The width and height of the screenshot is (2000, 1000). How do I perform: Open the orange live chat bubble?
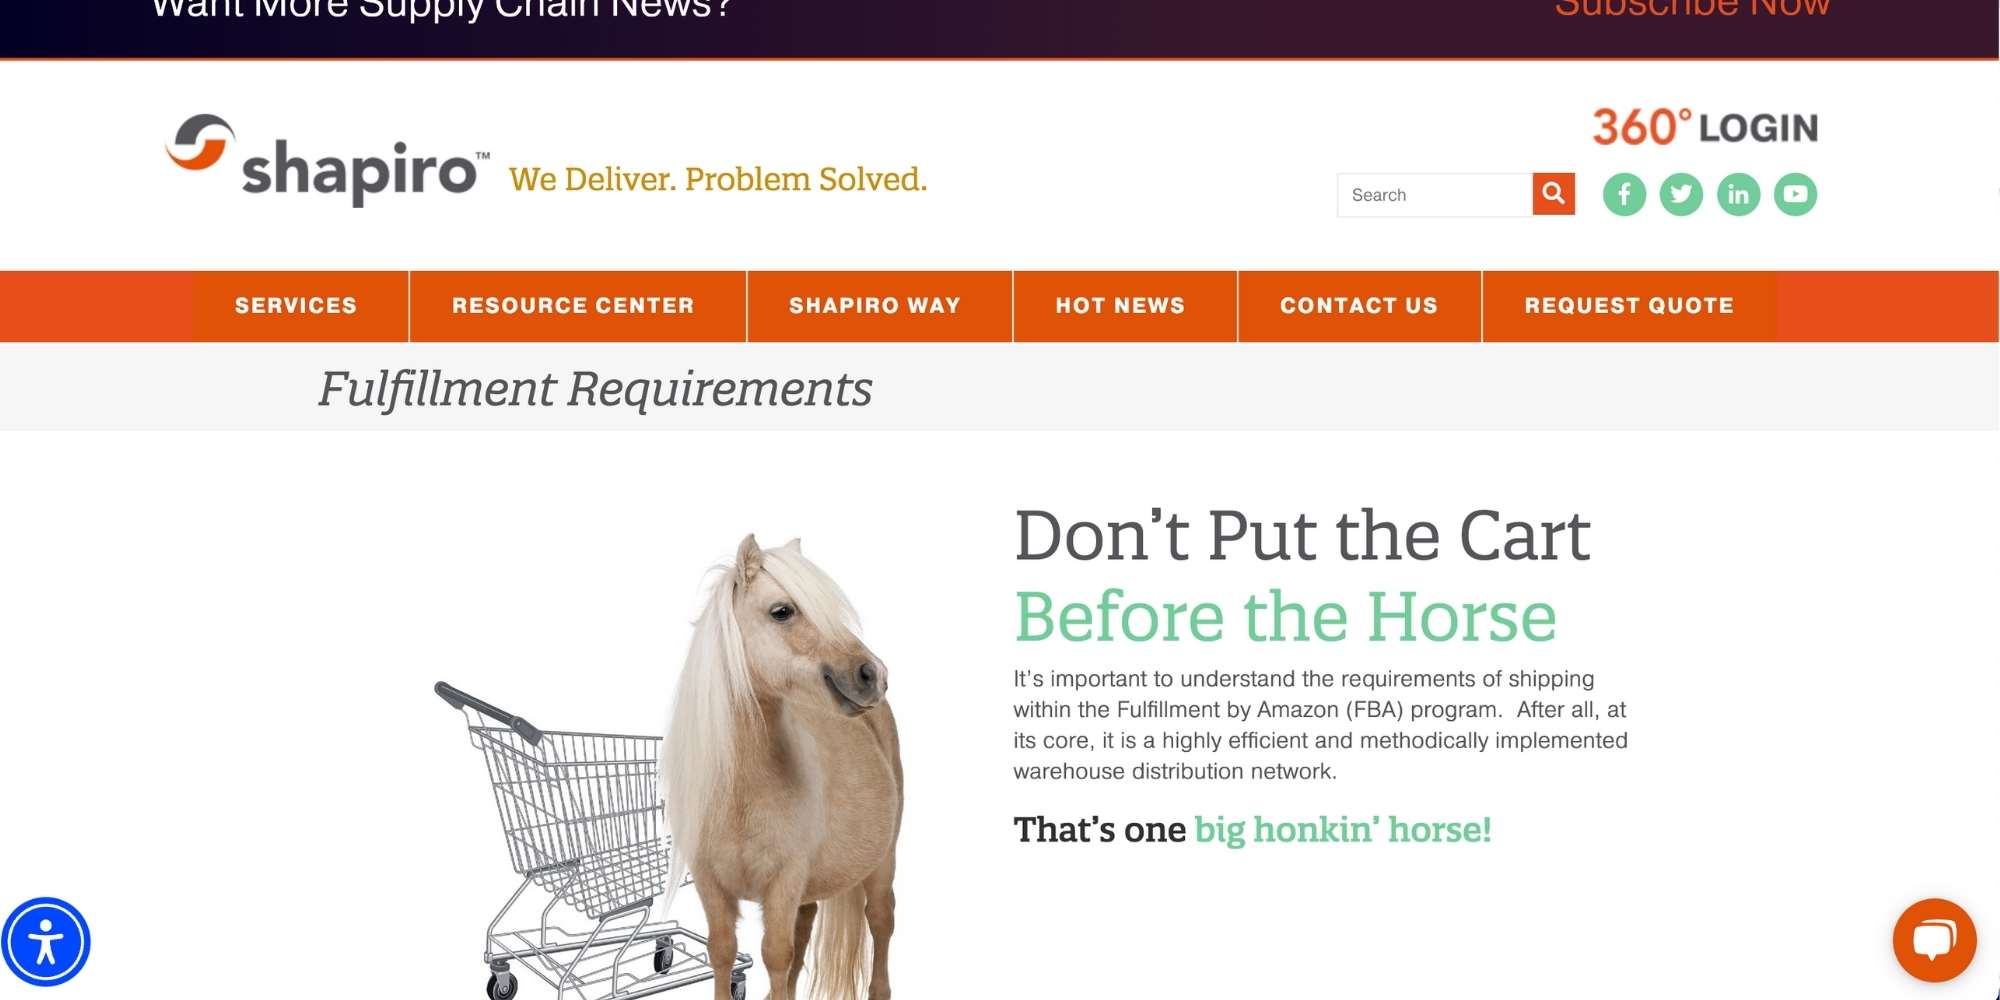pyautogui.click(x=1934, y=940)
